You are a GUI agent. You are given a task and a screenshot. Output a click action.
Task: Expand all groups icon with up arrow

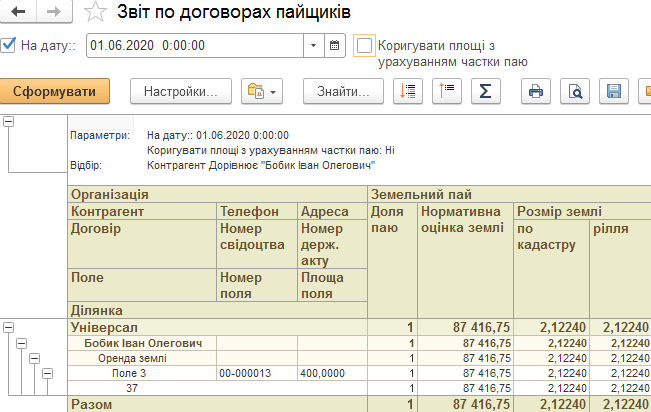[x=447, y=91]
